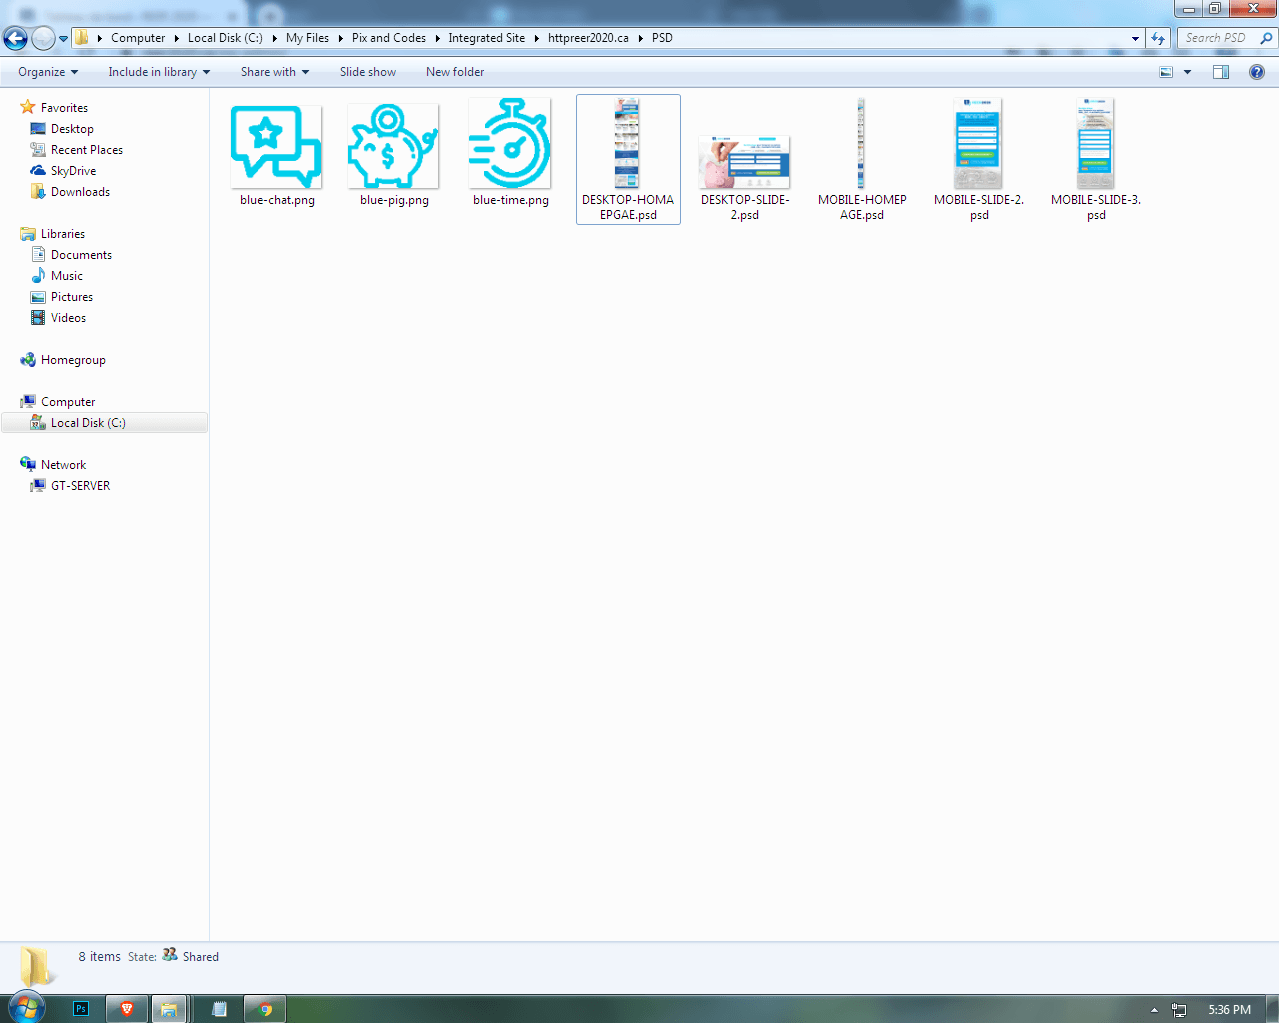The height and width of the screenshot is (1023, 1279).
Task: Open the Share with menu
Action: point(275,72)
